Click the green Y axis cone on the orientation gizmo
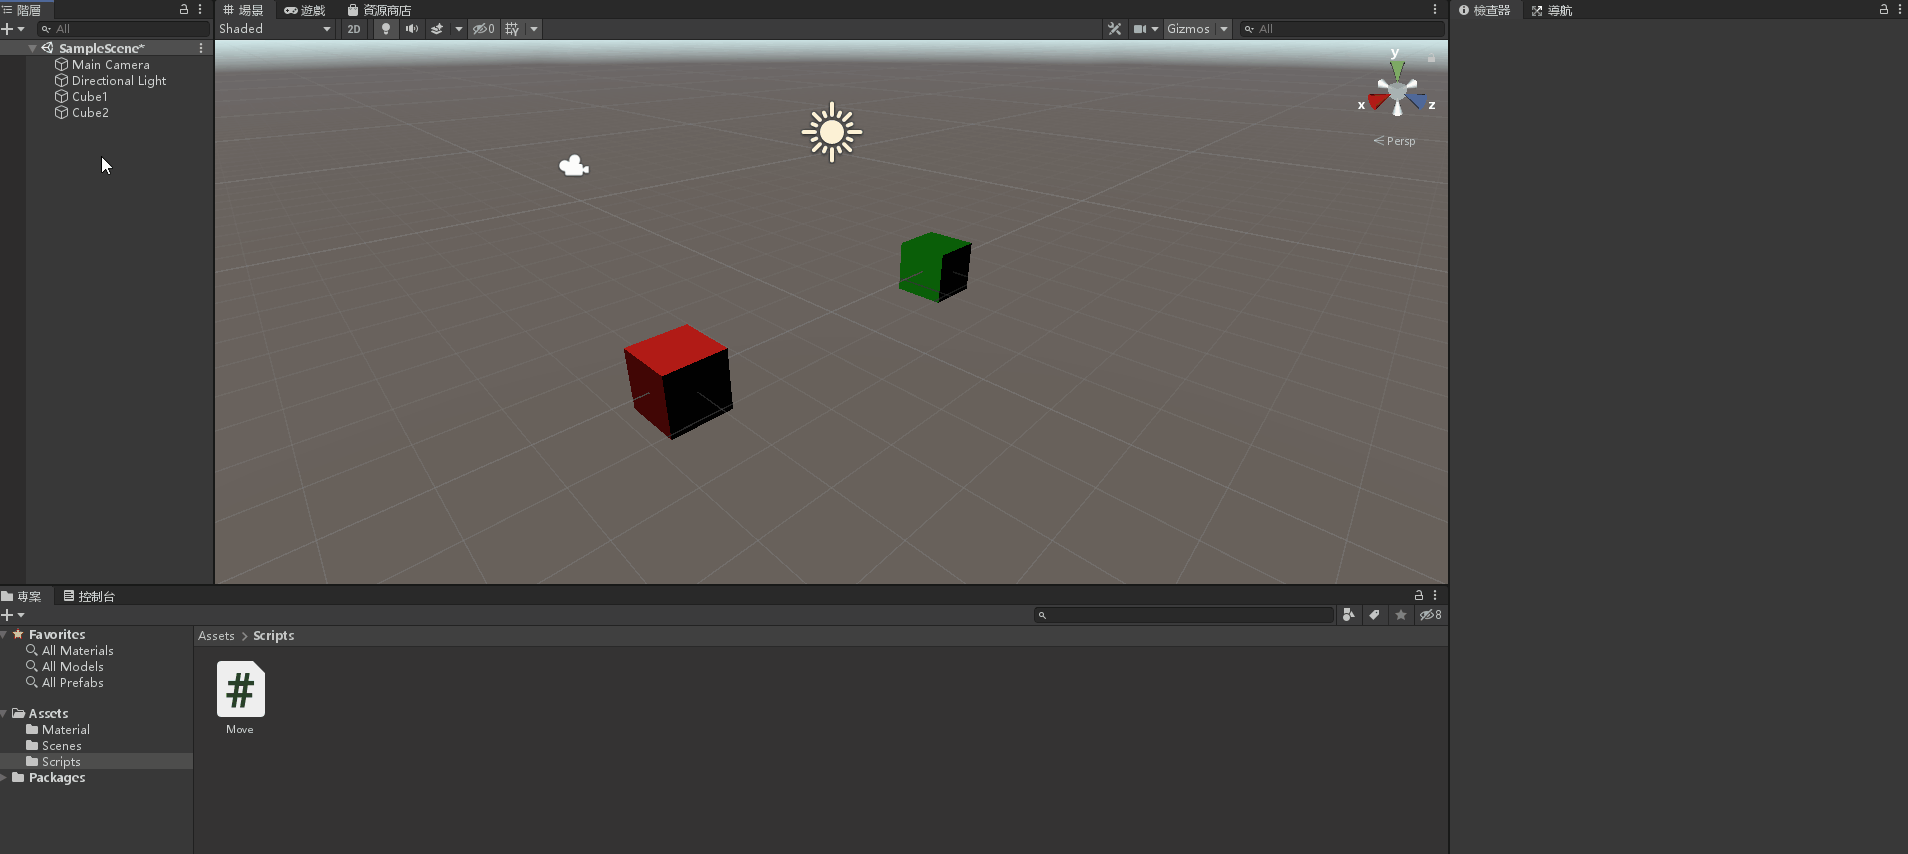The image size is (1908, 854). (1396, 69)
